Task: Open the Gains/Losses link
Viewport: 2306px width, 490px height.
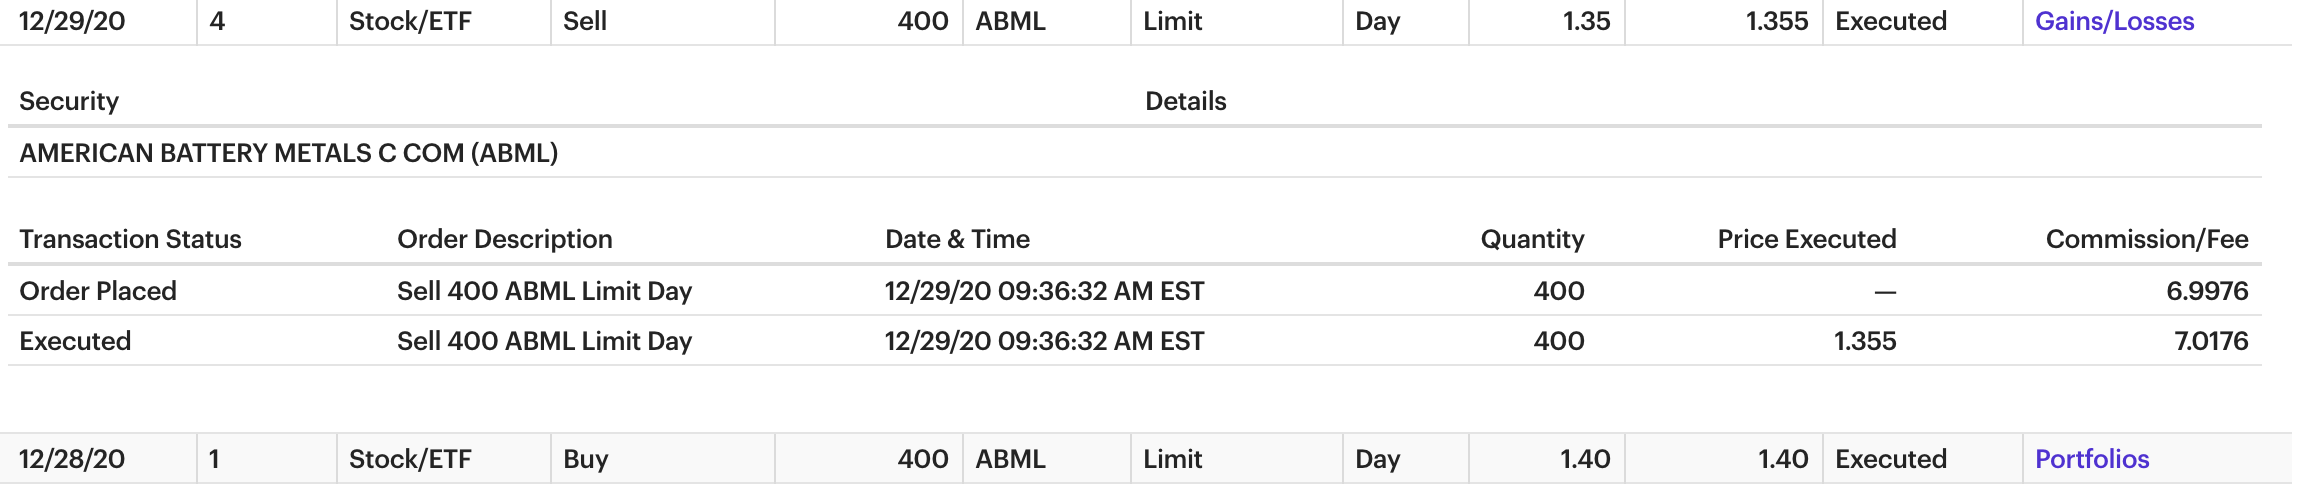Action: coord(2114,21)
